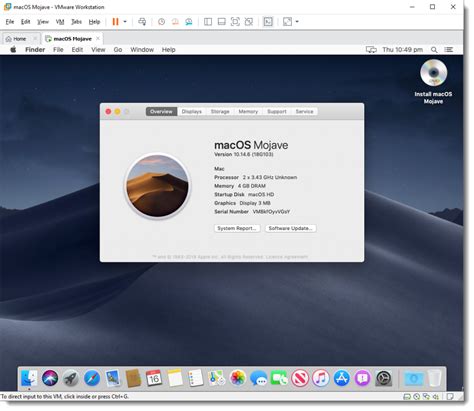The image size is (474, 411).
Task: Open VMware View menu
Action: point(43,22)
